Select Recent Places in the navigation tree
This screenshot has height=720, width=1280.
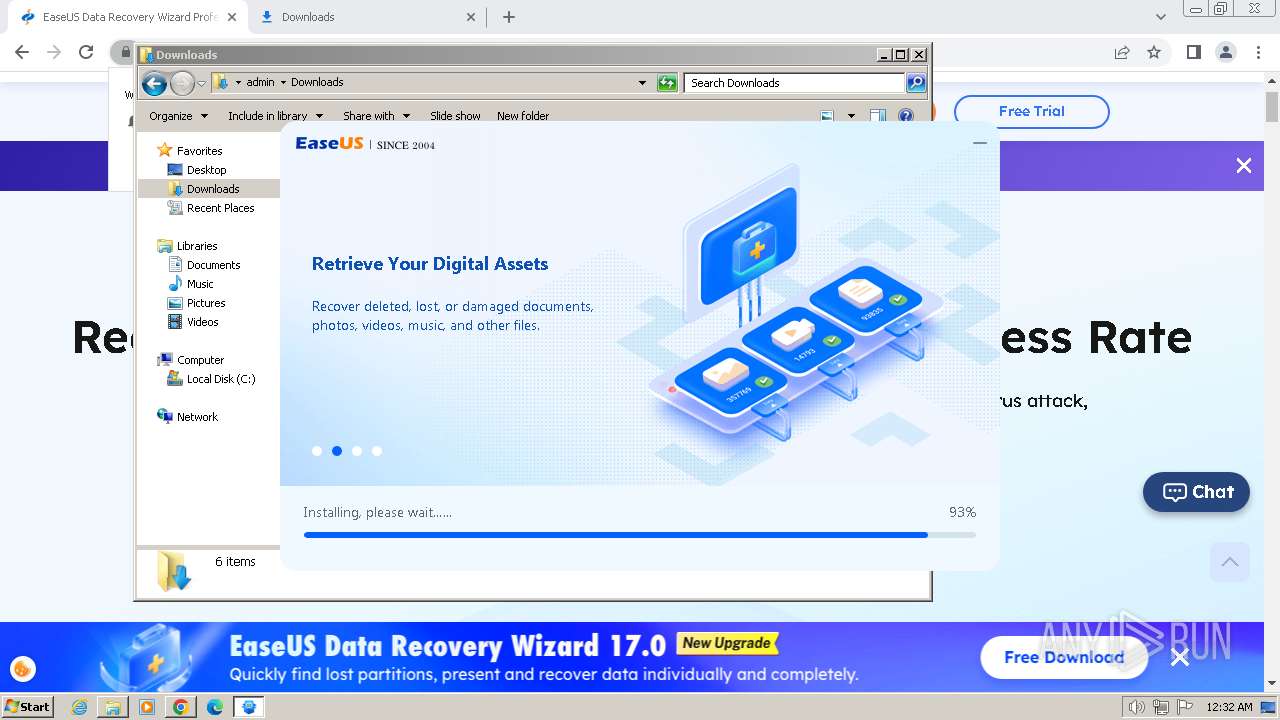click(220, 208)
